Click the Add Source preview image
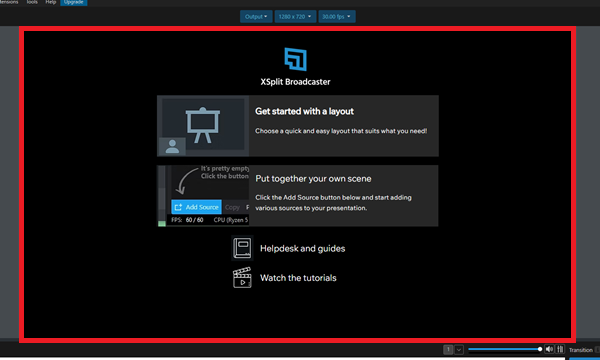Screen dimensions: 600x360 pos(203,195)
